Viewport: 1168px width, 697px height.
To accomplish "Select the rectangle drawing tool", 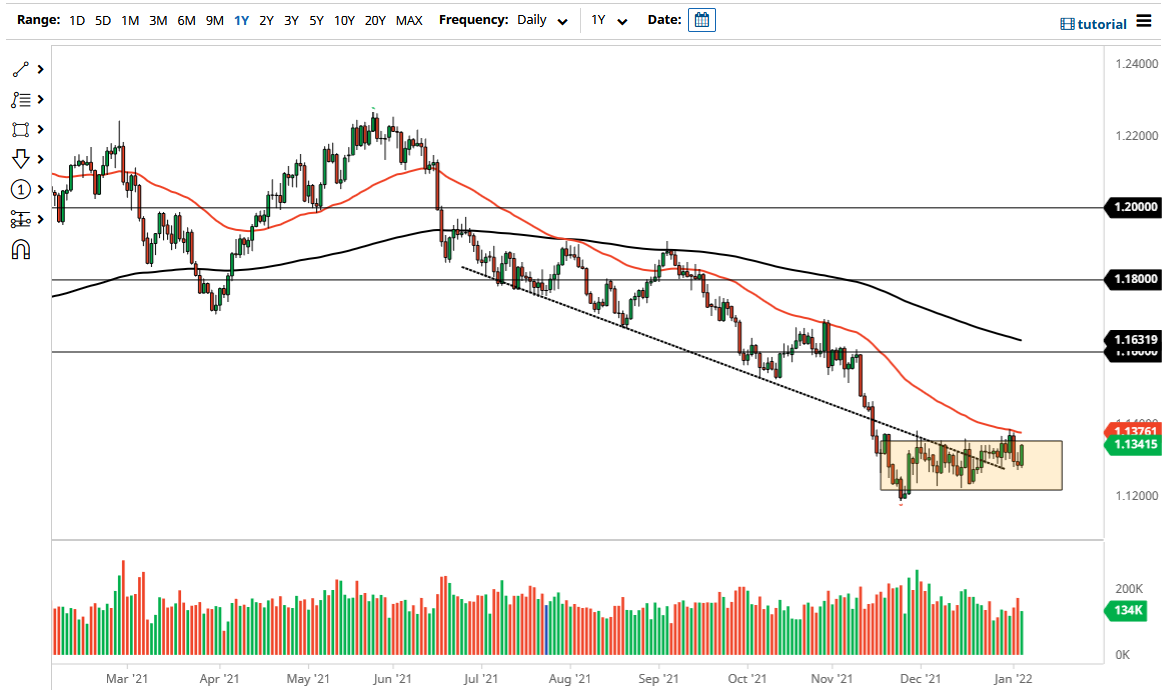I will point(22,129).
